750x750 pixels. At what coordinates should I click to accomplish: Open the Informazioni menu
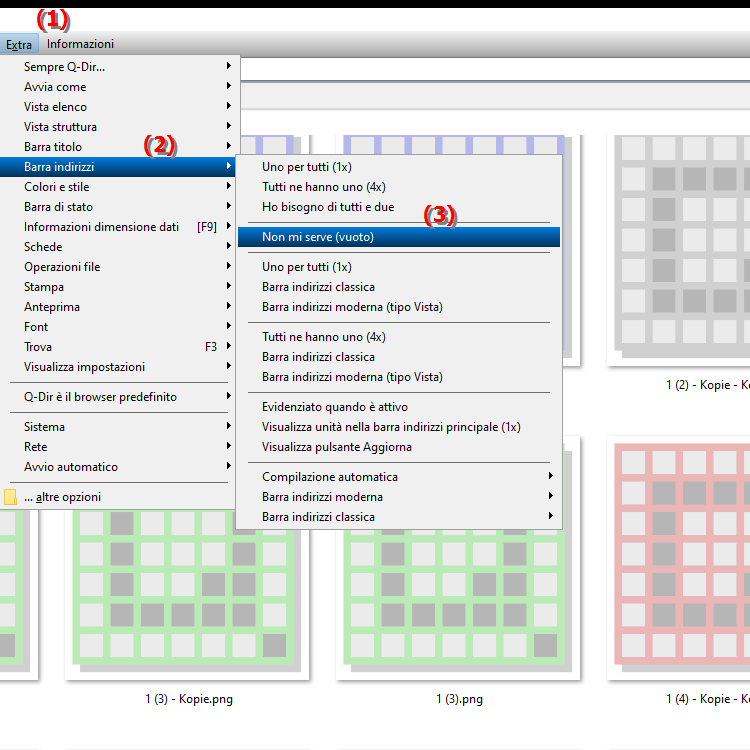pyautogui.click(x=80, y=44)
